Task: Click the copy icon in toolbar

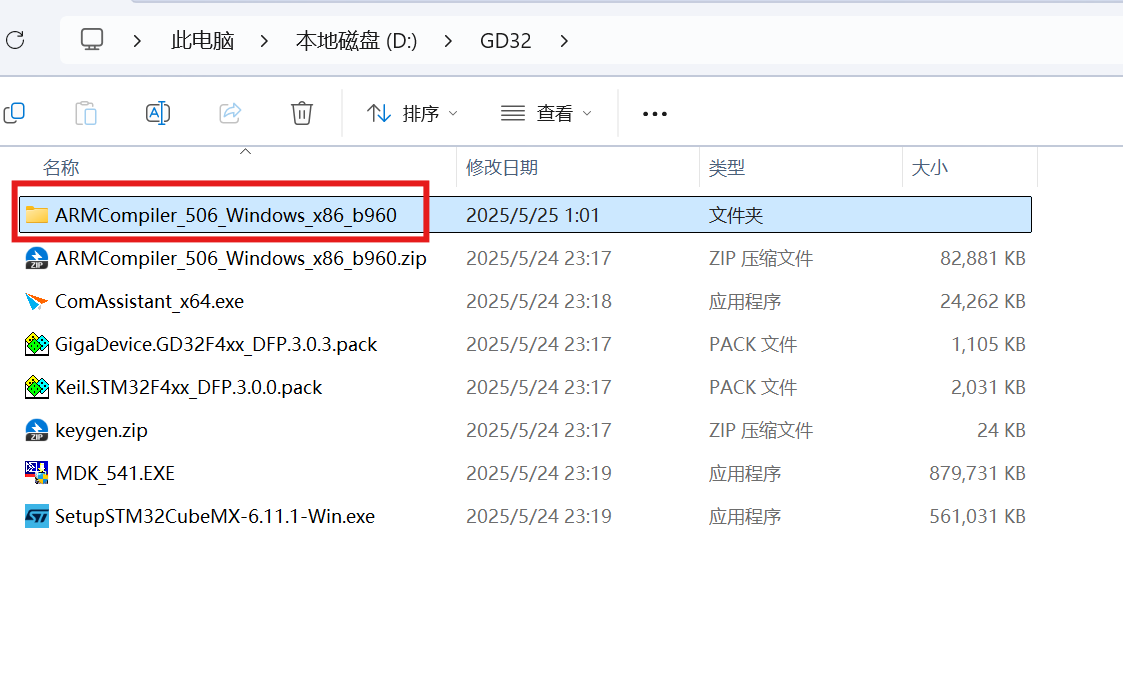Action: click(x=14, y=113)
